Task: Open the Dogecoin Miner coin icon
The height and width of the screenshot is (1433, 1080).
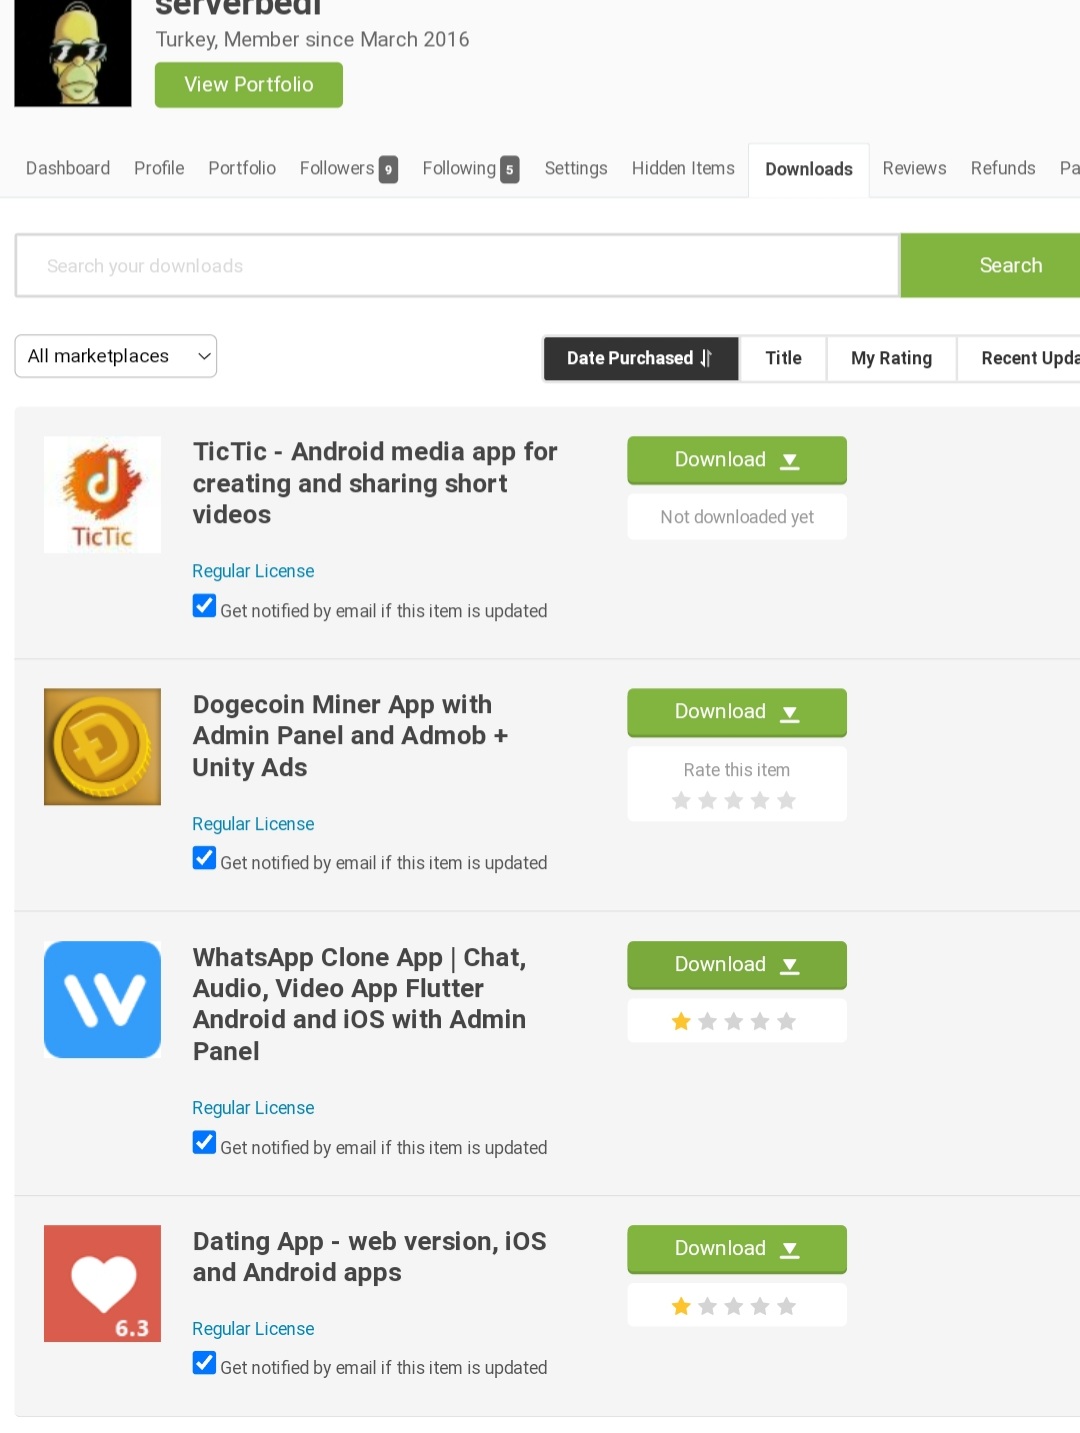Action: click(x=102, y=746)
